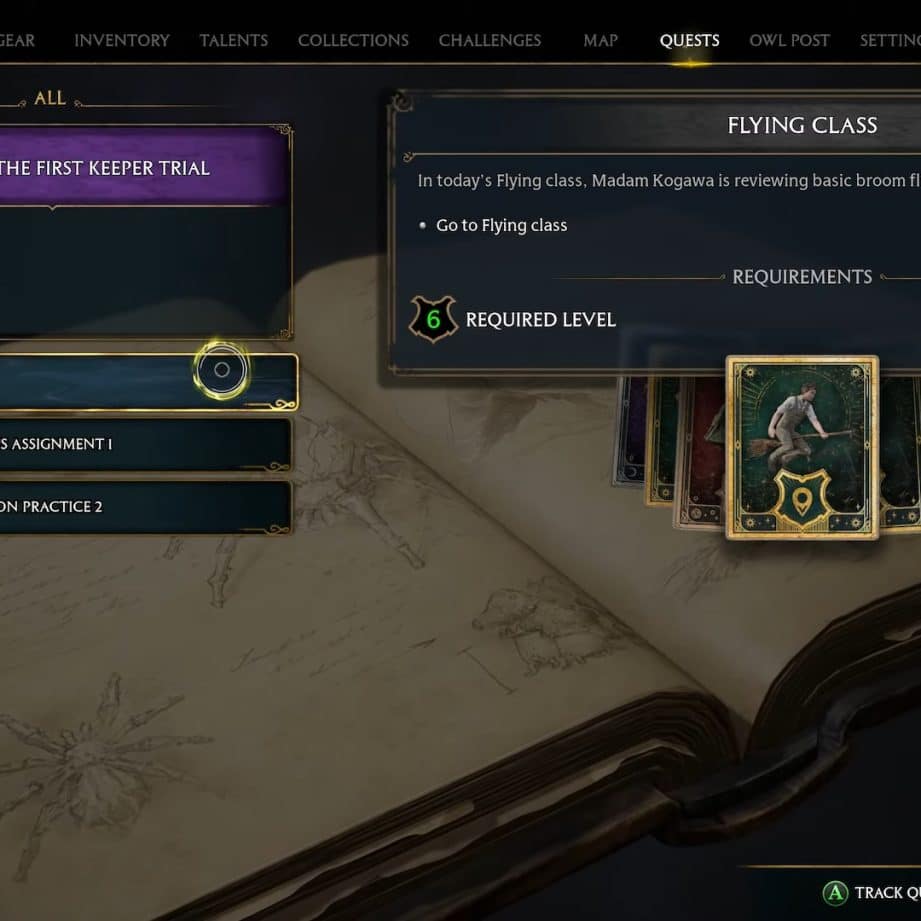Click the level 6 shield badge
Viewport: 921px width, 921px height.
pyautogui.click(x=433, y=320)
